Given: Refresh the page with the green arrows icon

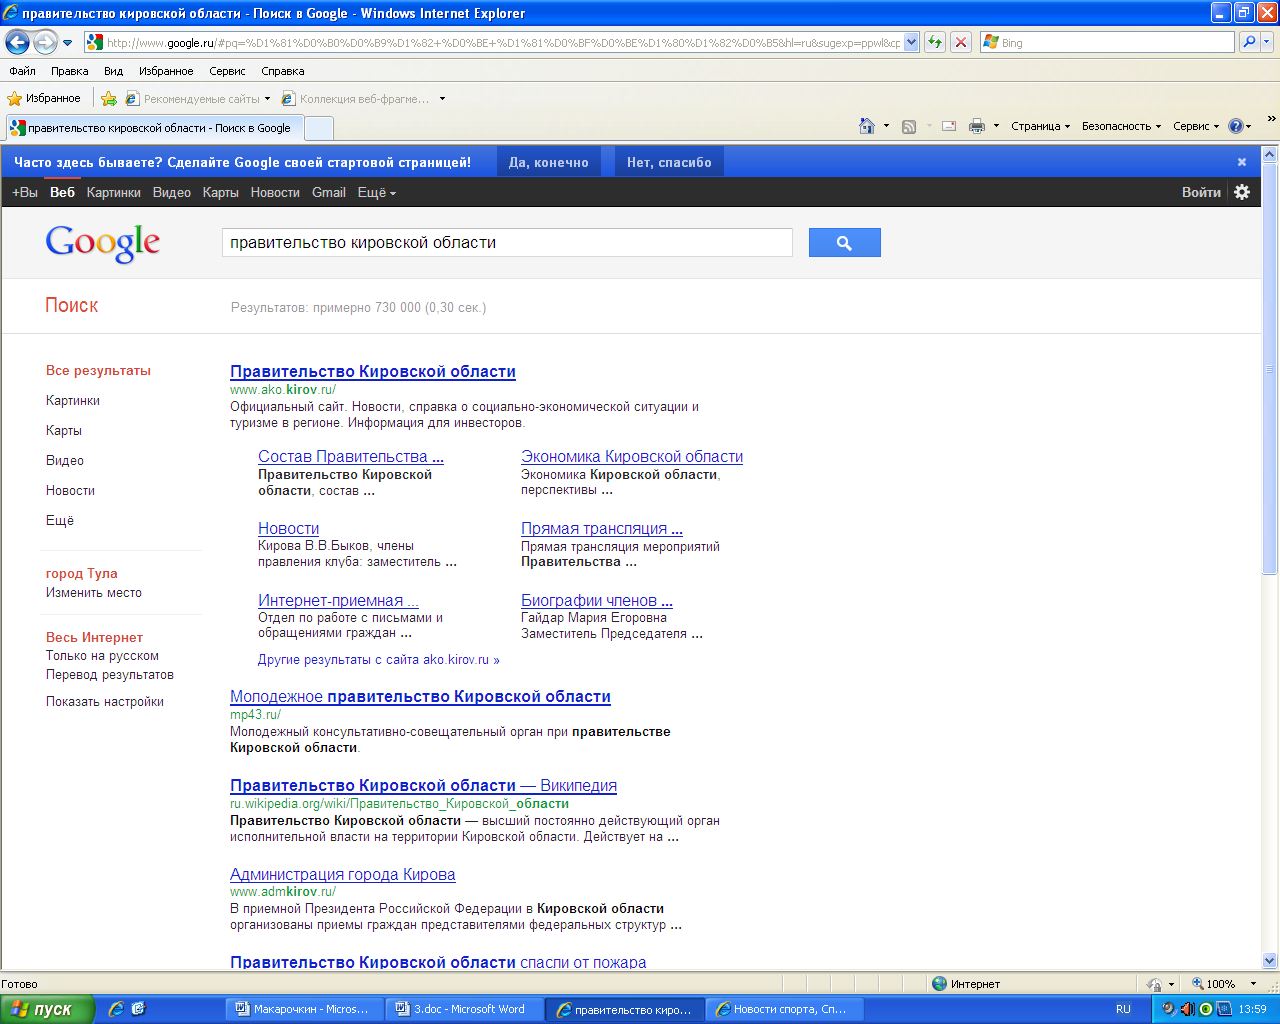Looking at the screenshot, I should point(935,42).
